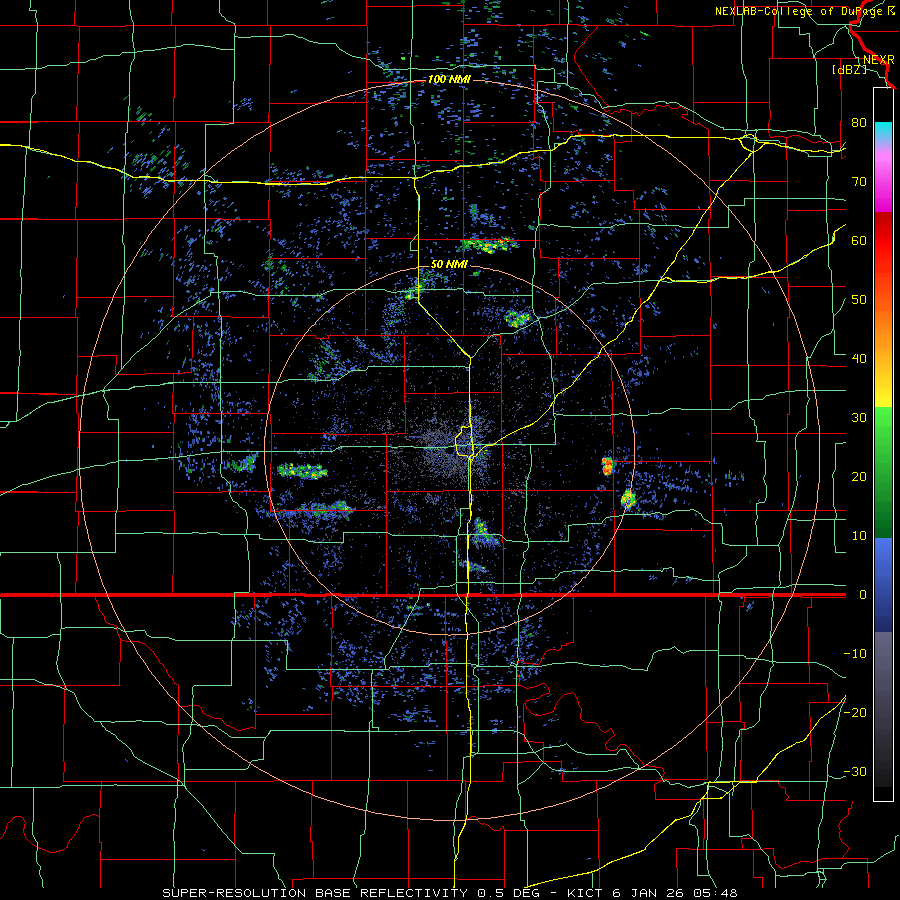Click the -10 value on dBZ scale
This screenshot has height=900, width=900.
click(x=855, y=653)
